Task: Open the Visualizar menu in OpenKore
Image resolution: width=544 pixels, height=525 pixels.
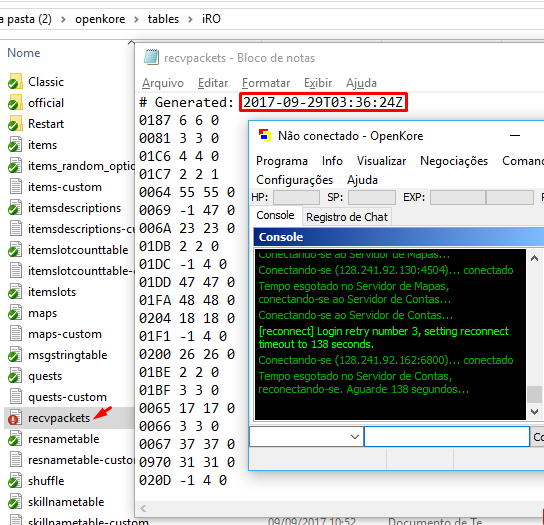Action: pyautogui.click(x=381, y=161)
